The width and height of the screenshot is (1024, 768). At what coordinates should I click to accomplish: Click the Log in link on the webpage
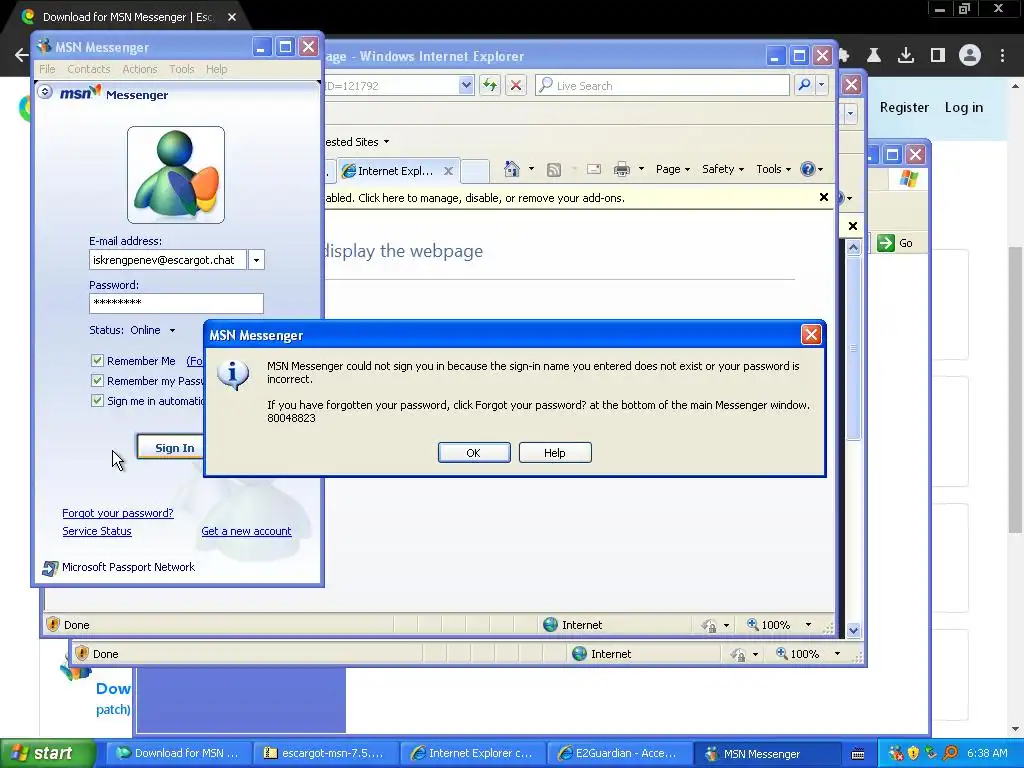pyautogui.click(x=964, y=107)
